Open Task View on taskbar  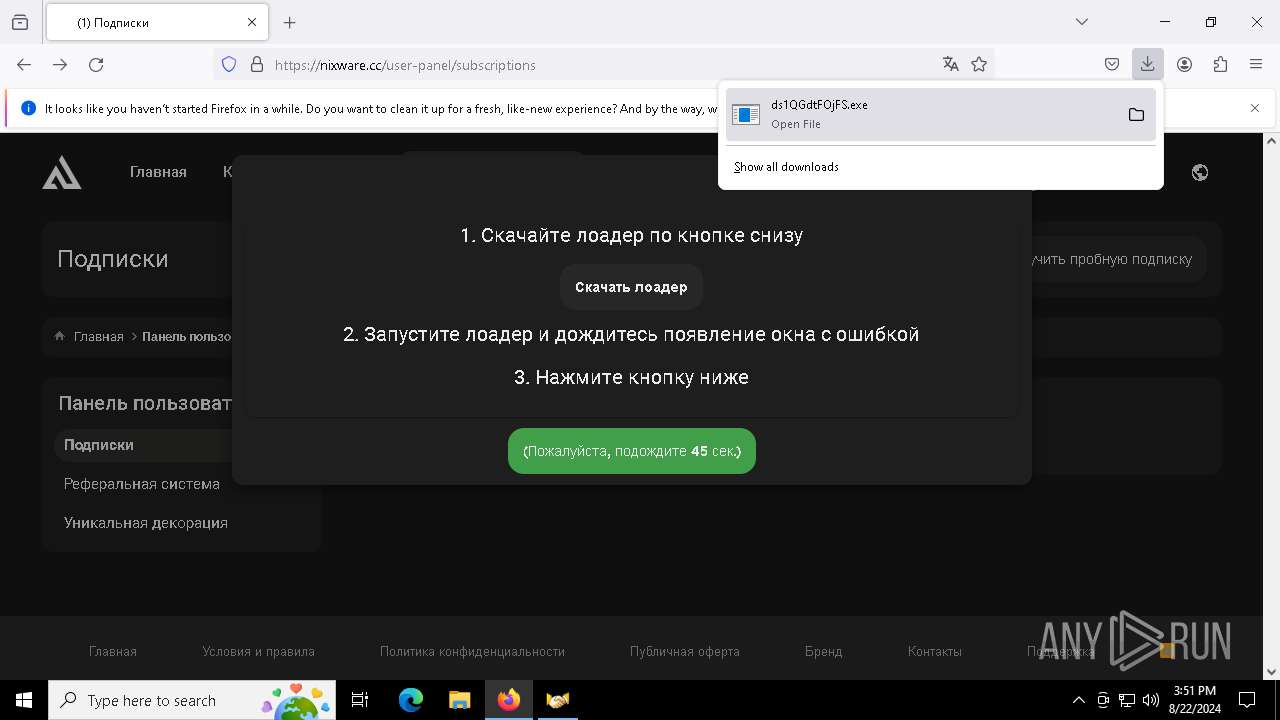click(360, 700)
